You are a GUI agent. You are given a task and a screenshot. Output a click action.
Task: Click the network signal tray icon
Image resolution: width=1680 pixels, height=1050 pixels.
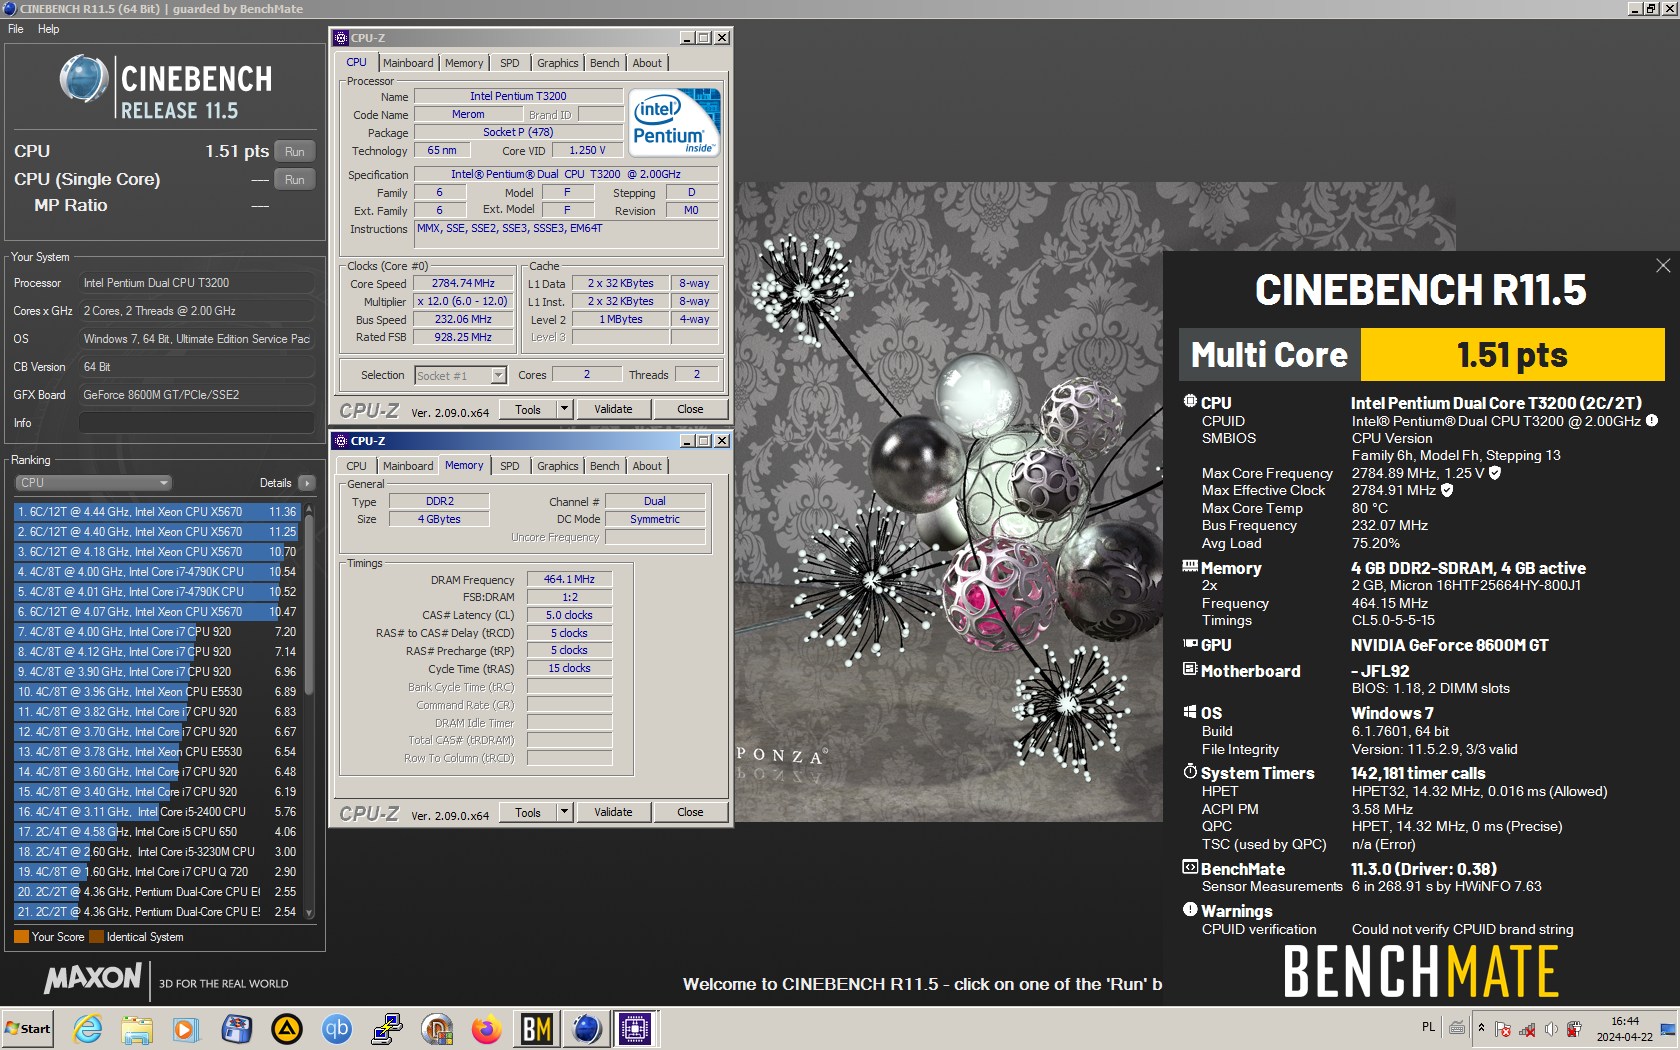coord(1527,1029)
